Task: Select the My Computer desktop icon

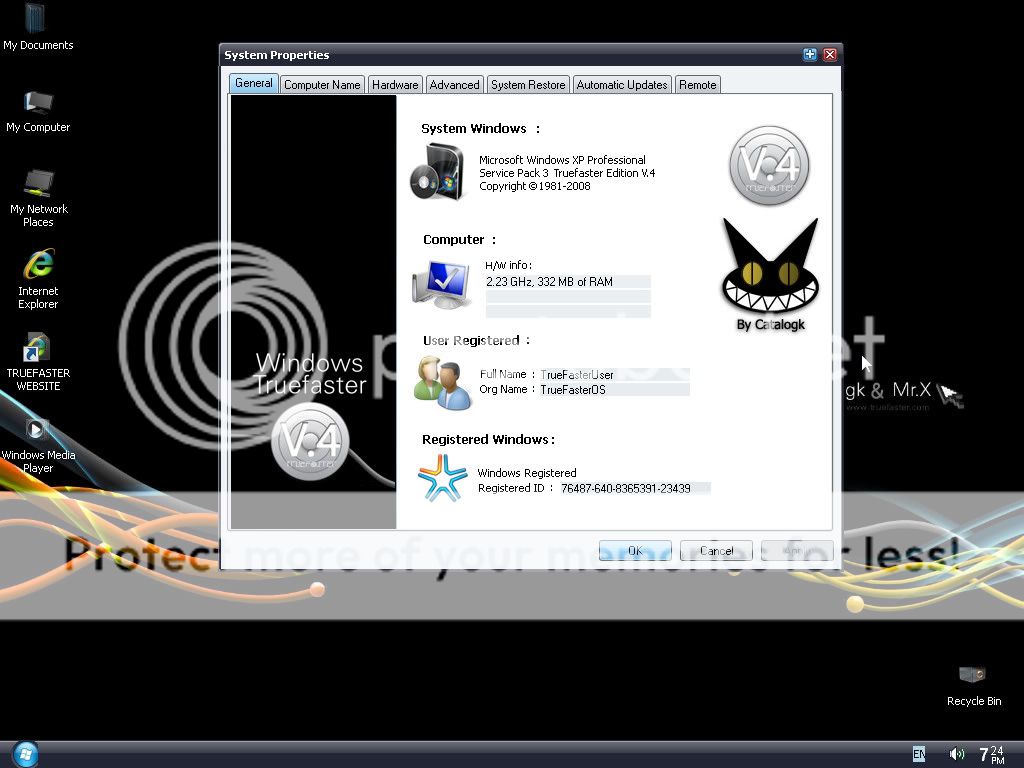Action: click(38, 103)
